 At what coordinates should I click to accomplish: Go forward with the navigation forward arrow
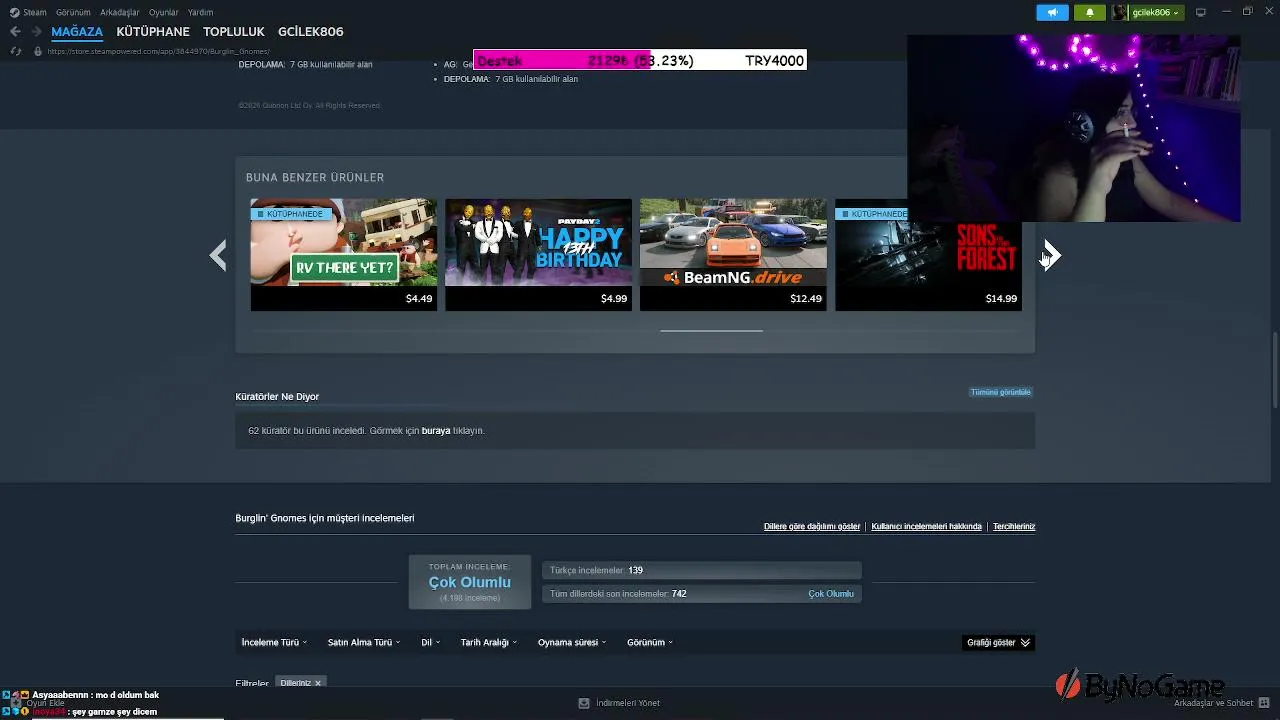[x=36, y=32]
